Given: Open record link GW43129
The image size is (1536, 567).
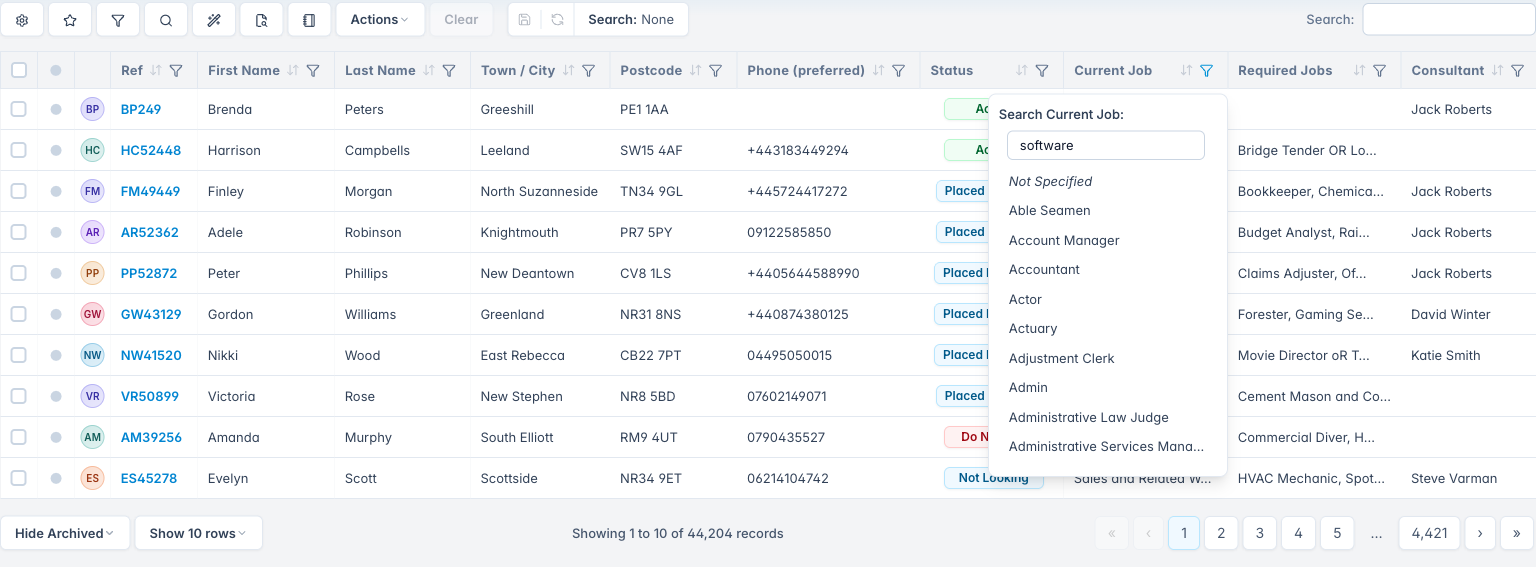Looking at the screenshot, I should click(x=151, y=314).
